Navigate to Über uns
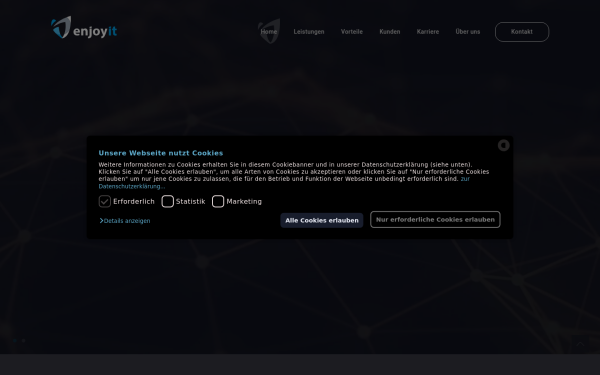 click(468, 32)
